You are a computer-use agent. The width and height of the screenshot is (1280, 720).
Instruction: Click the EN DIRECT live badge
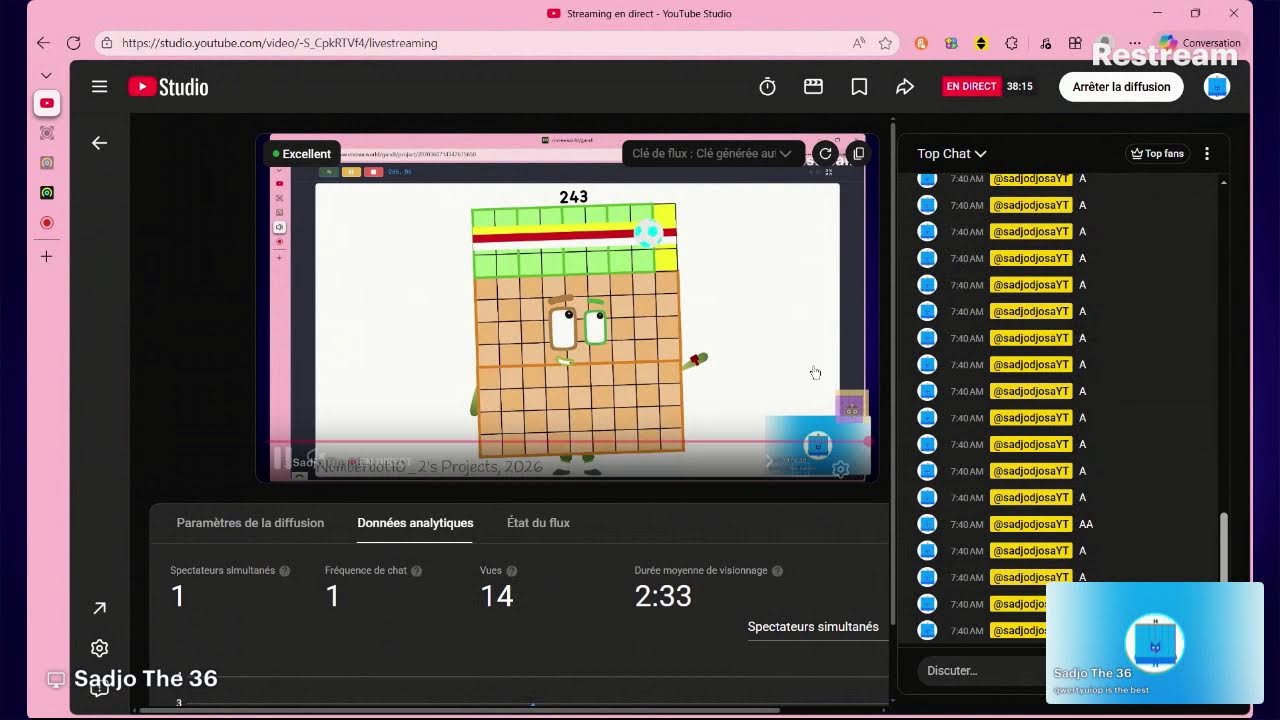972,87
